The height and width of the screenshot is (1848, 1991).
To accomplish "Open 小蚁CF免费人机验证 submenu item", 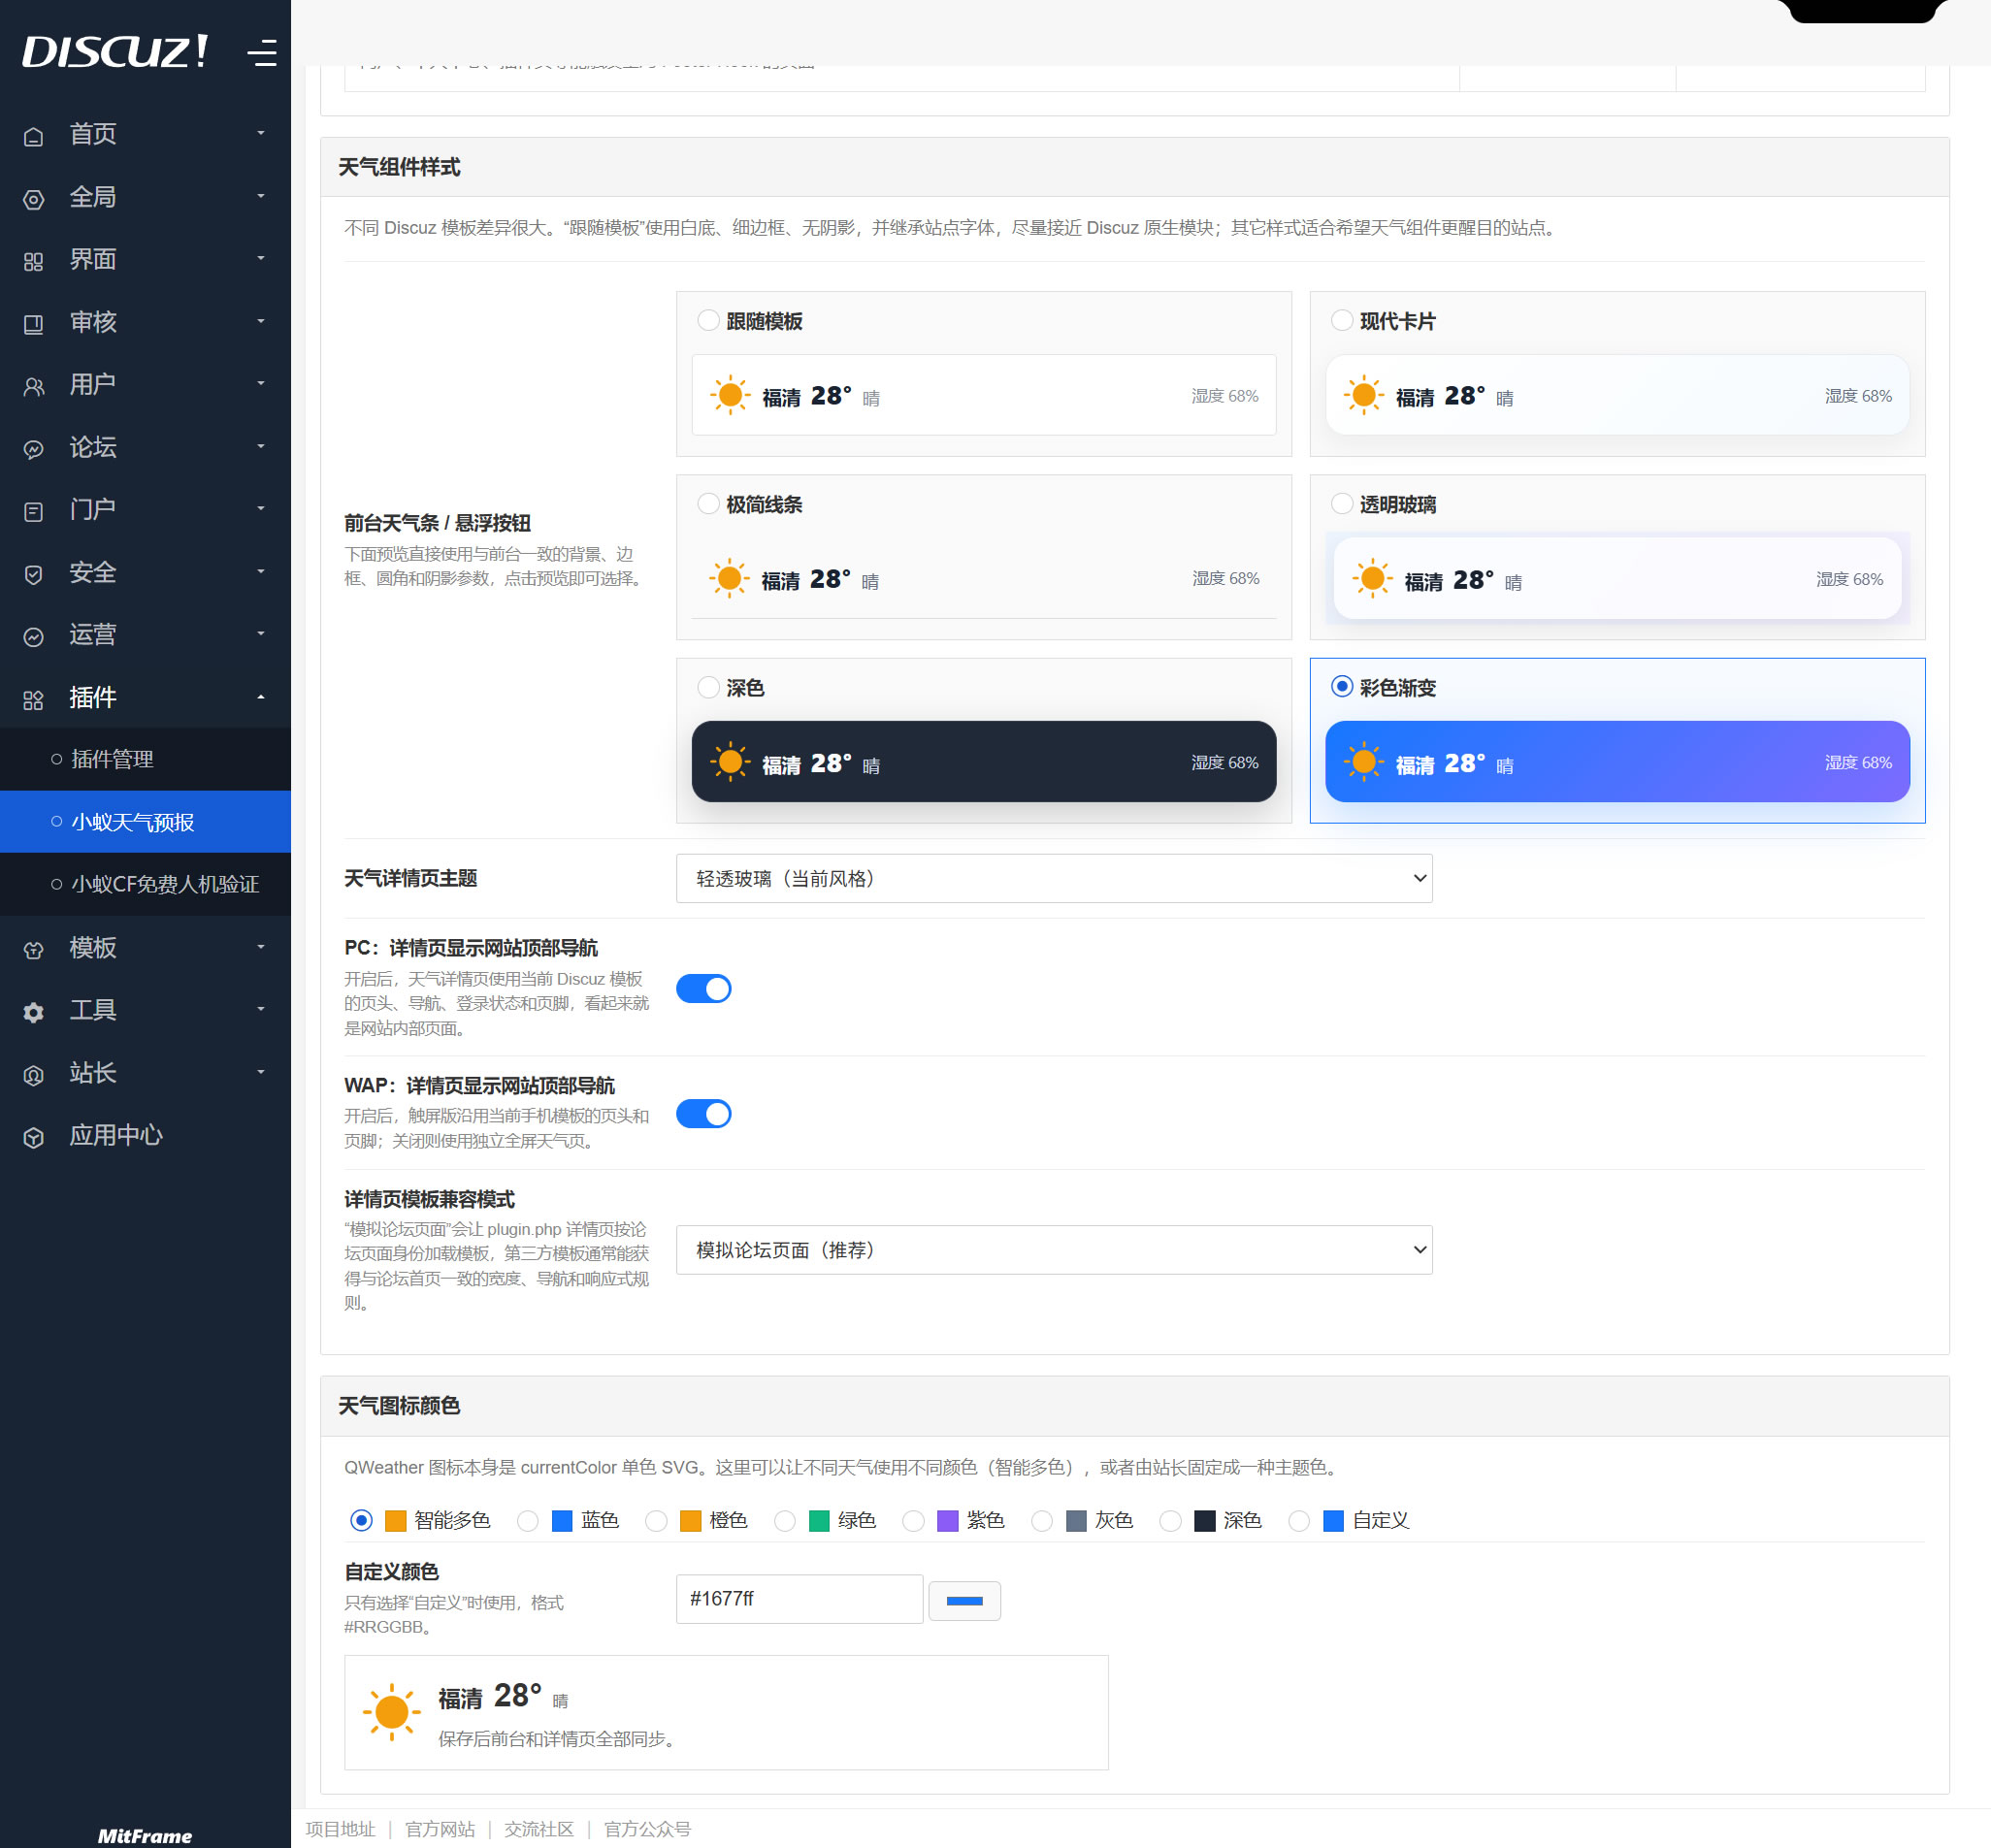I will click(145, 884).
